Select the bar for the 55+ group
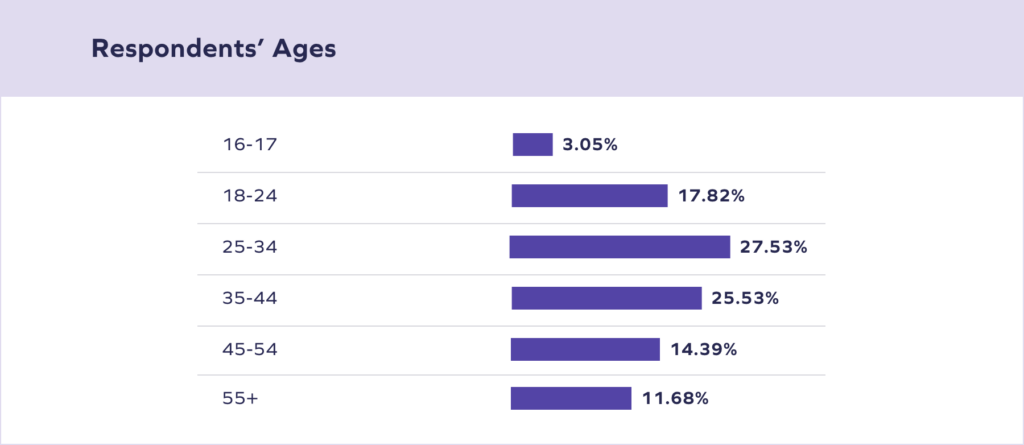Image resolution: width=1024 pixels, height=445 pixels. click(571, 398)
